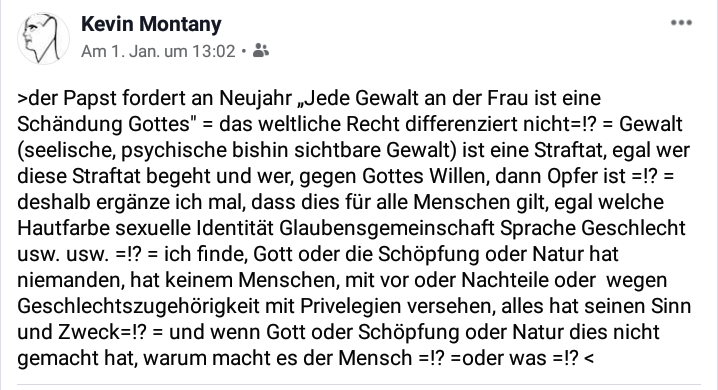This screenshot has height=390, width=718.
Task: Click the opening '>der' at post start
Action: tap(37, 98)
